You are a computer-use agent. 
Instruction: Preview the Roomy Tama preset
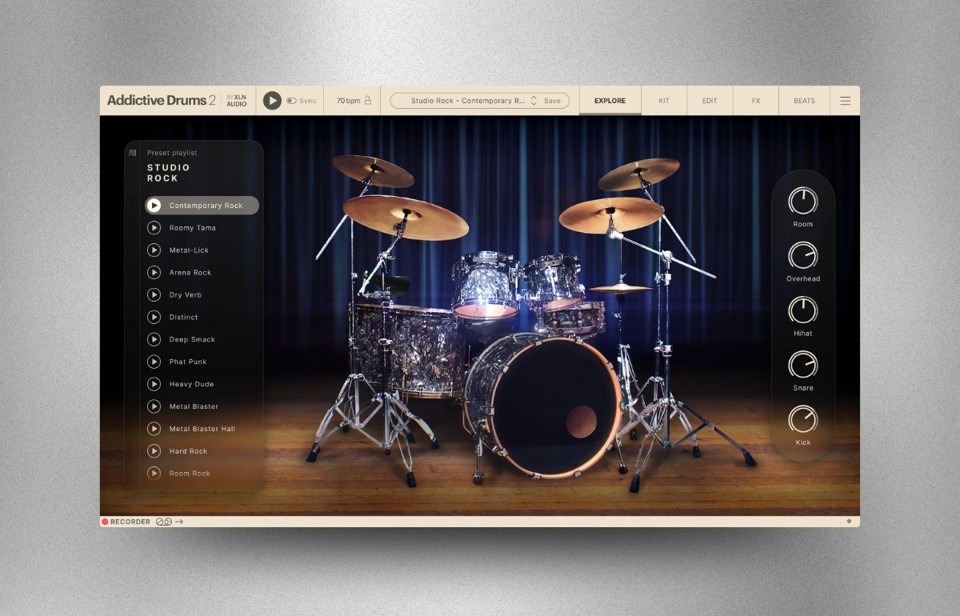tap(154, 228)
